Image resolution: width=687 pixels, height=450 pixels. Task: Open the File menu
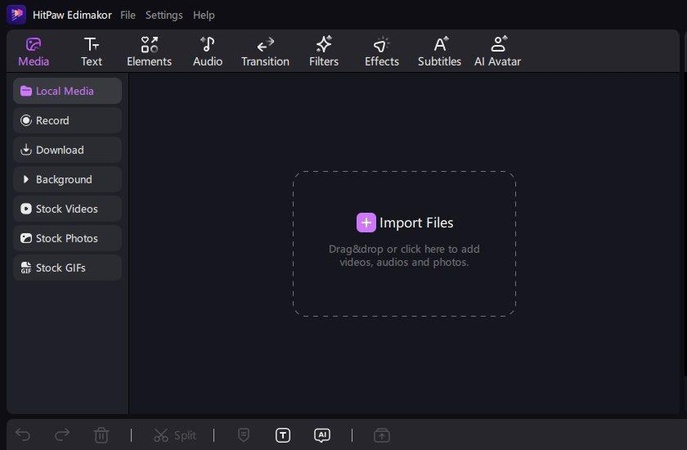[128, 15]
